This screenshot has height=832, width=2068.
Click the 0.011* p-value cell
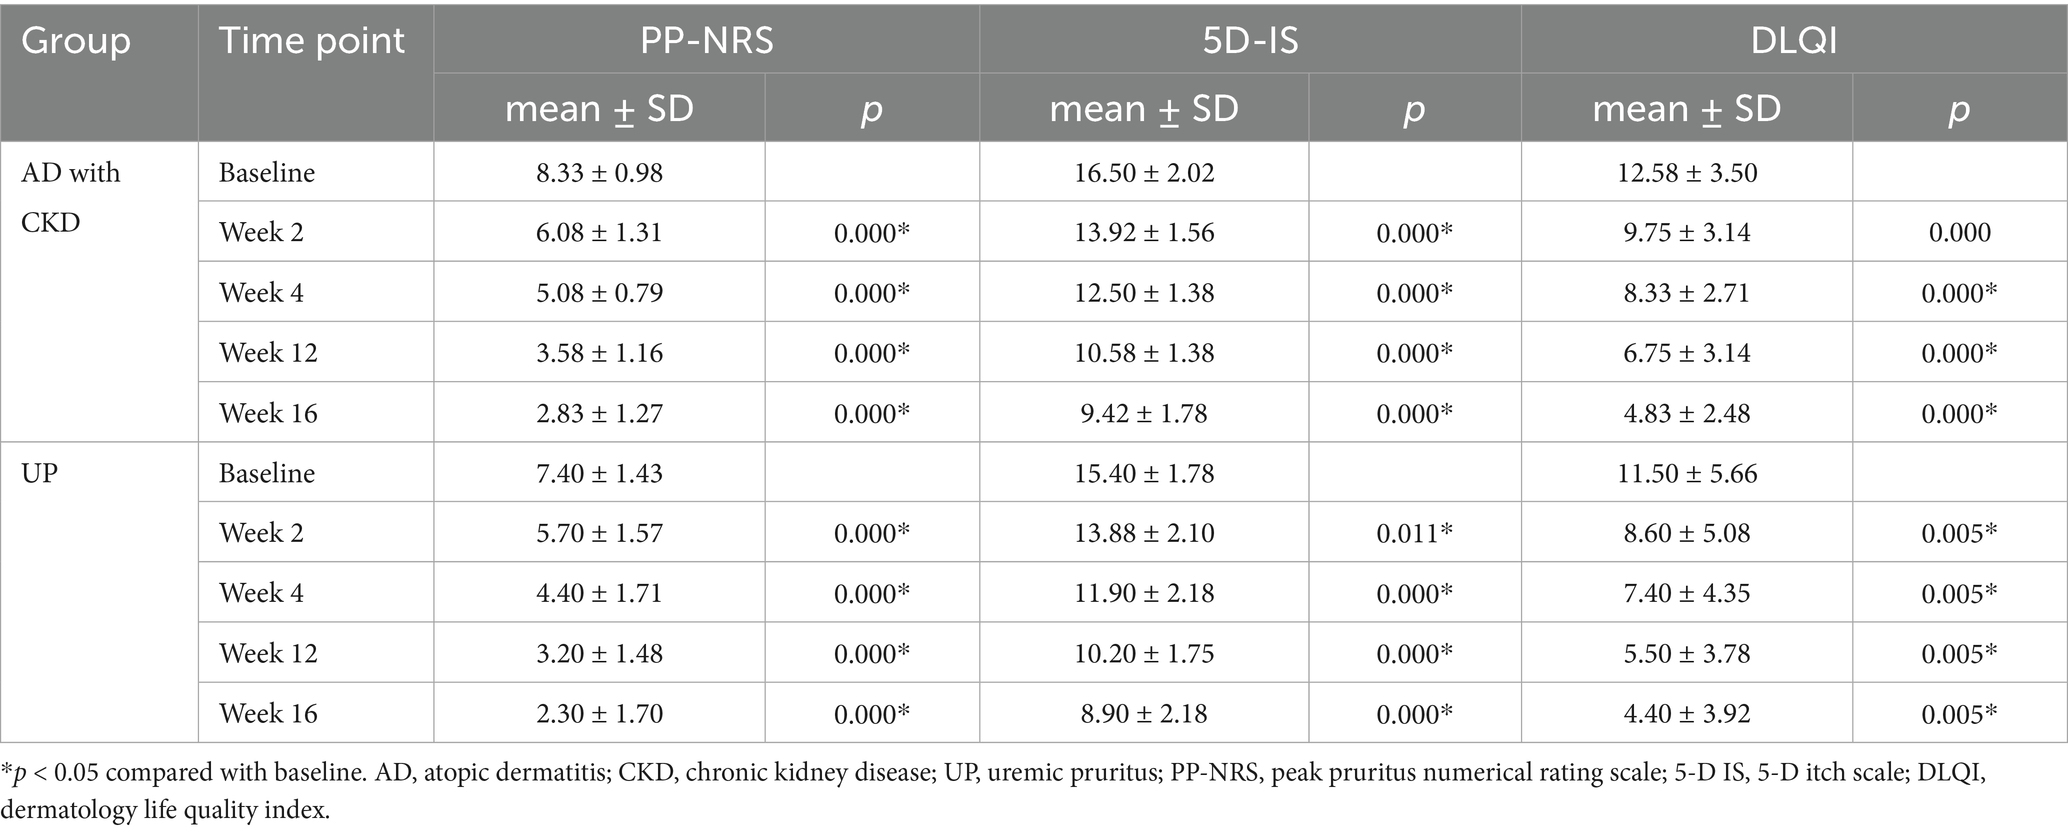click(x=1414, y=533)
